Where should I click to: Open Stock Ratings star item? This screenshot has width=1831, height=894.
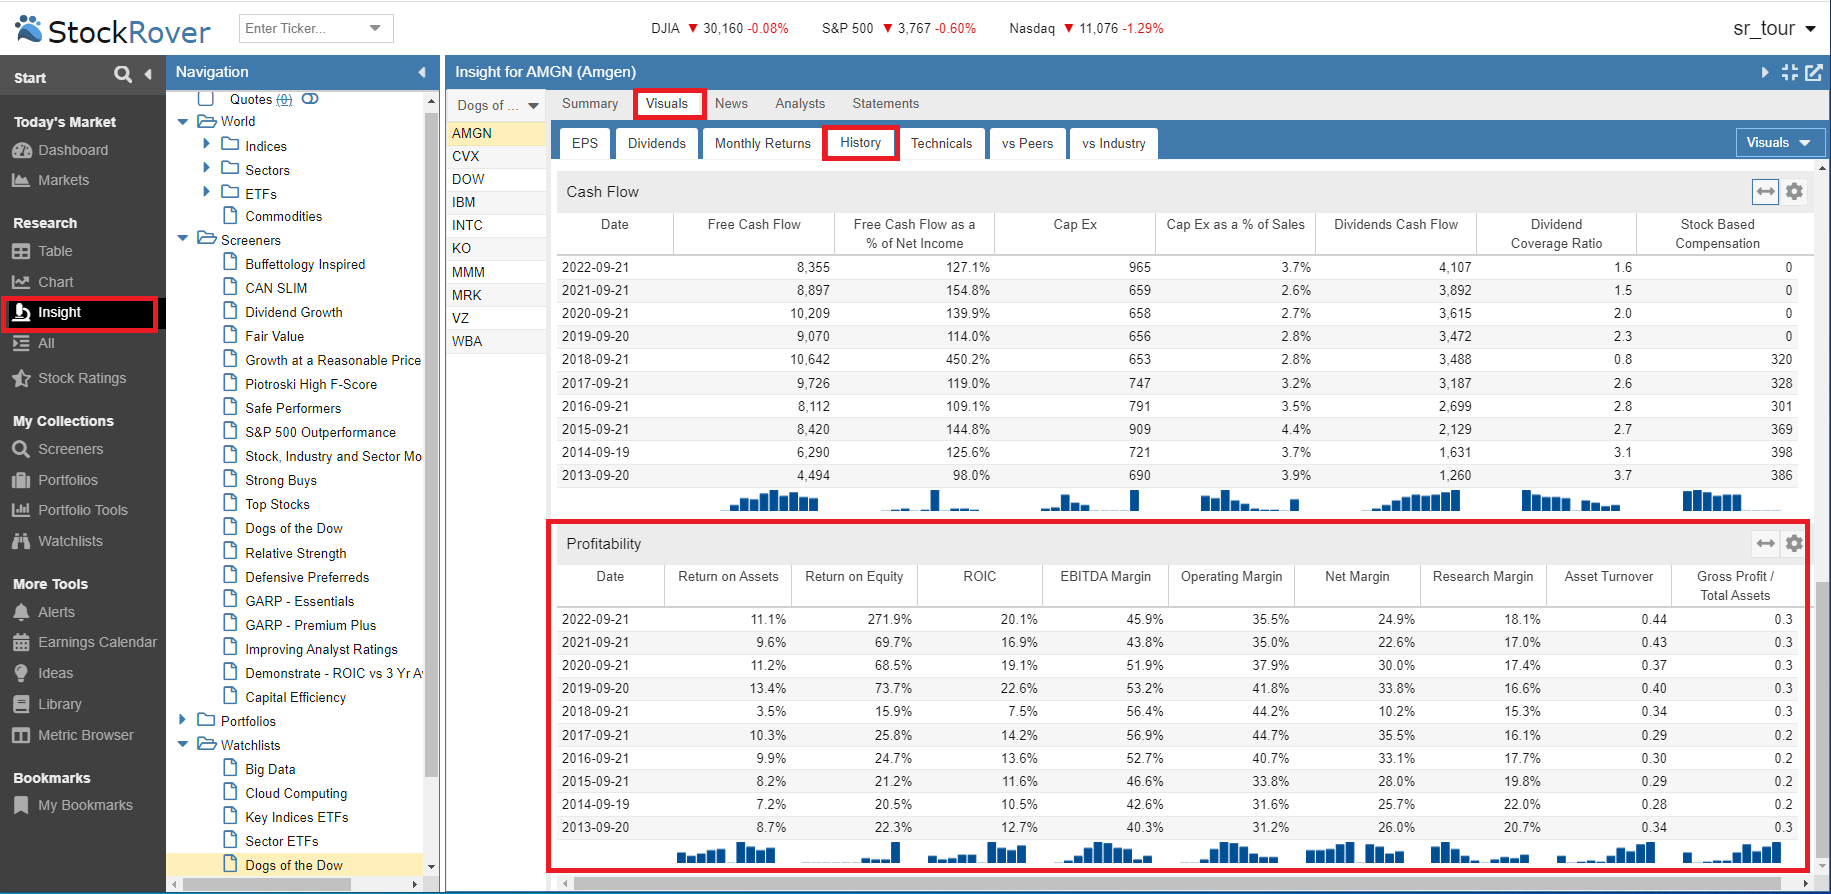point(69,378)
